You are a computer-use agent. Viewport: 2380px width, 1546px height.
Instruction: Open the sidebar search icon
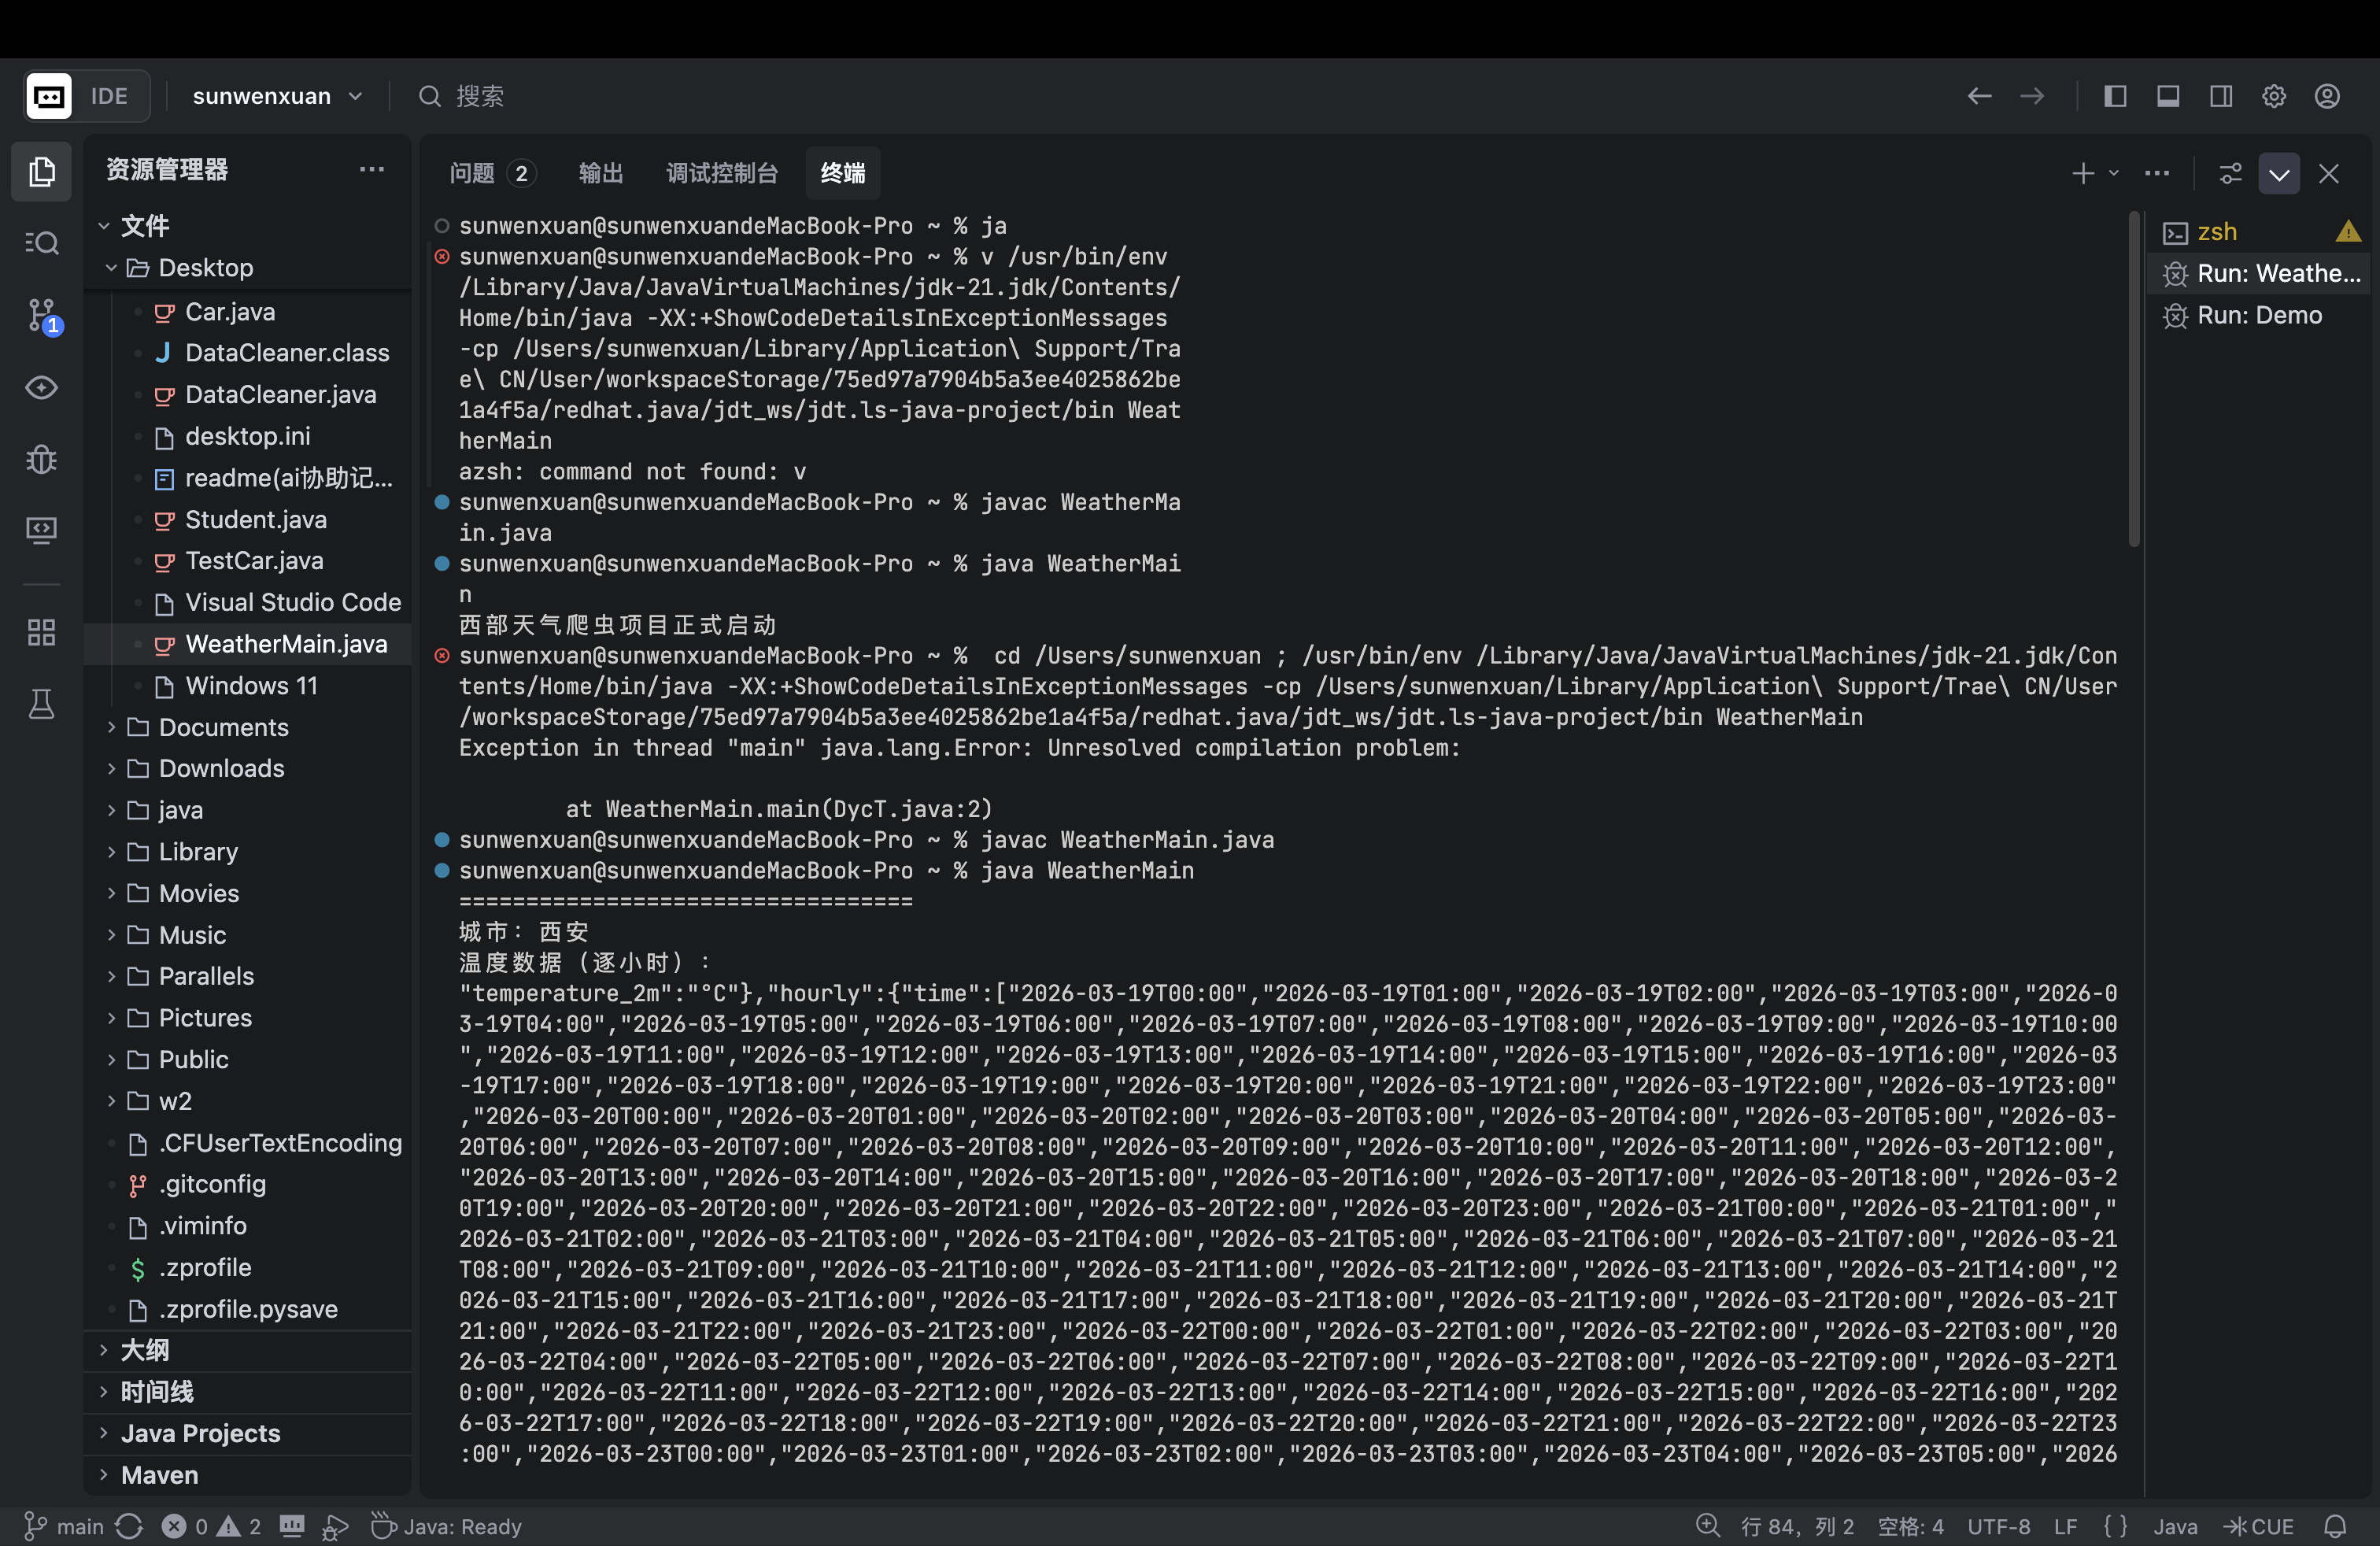click(x=42, y=243)
